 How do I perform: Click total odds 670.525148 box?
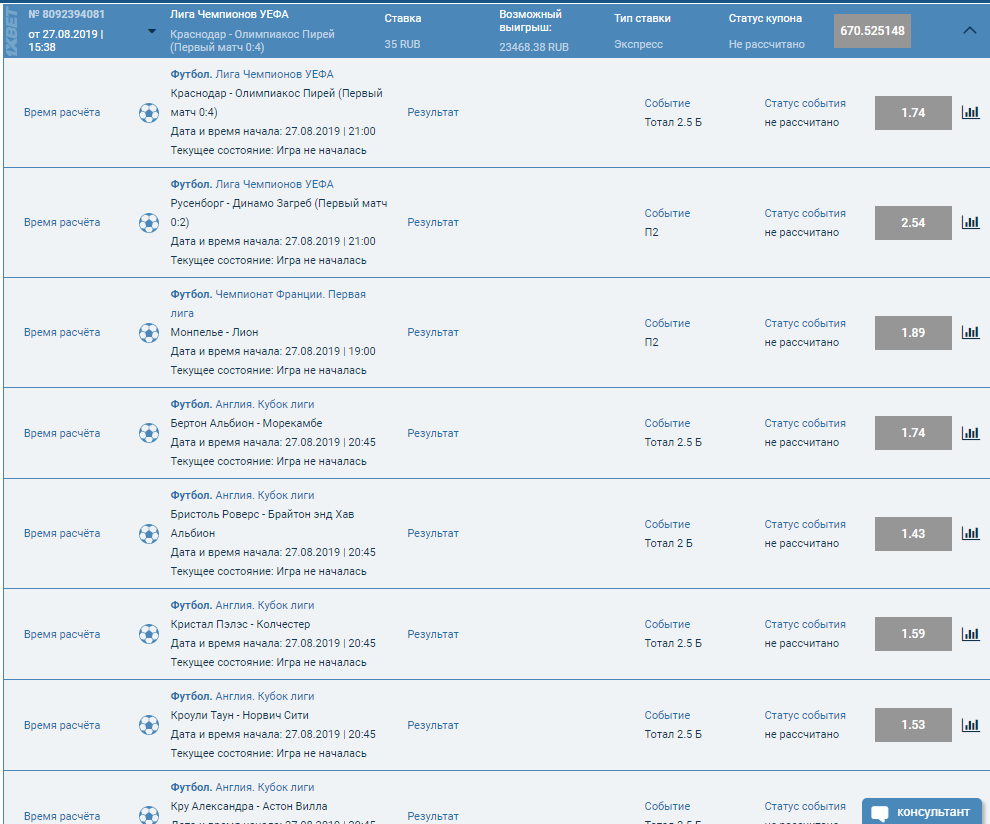(x=872, y=31)
